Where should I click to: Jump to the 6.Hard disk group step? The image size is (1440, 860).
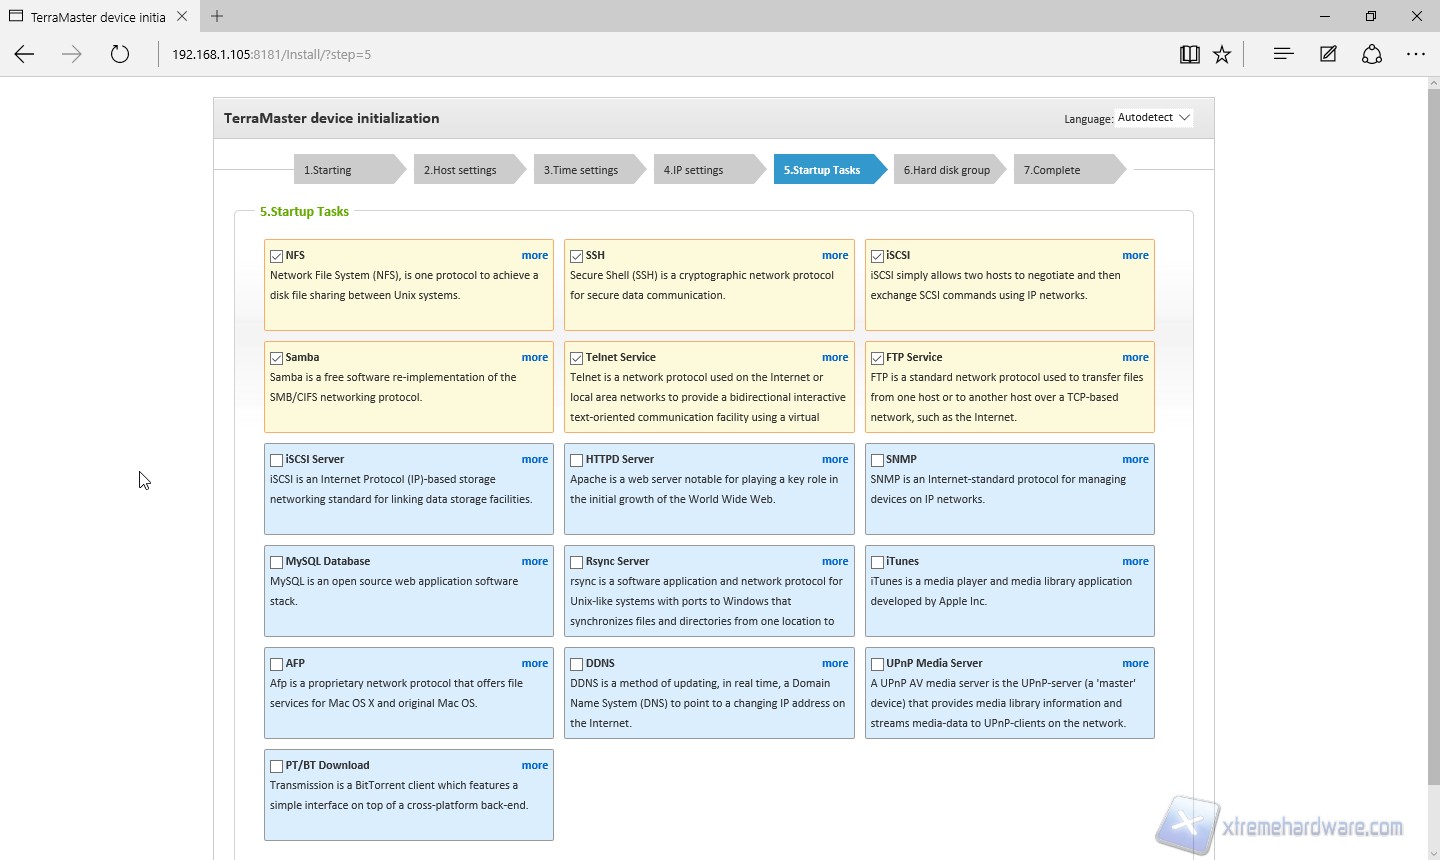click(x=947, y=170)
